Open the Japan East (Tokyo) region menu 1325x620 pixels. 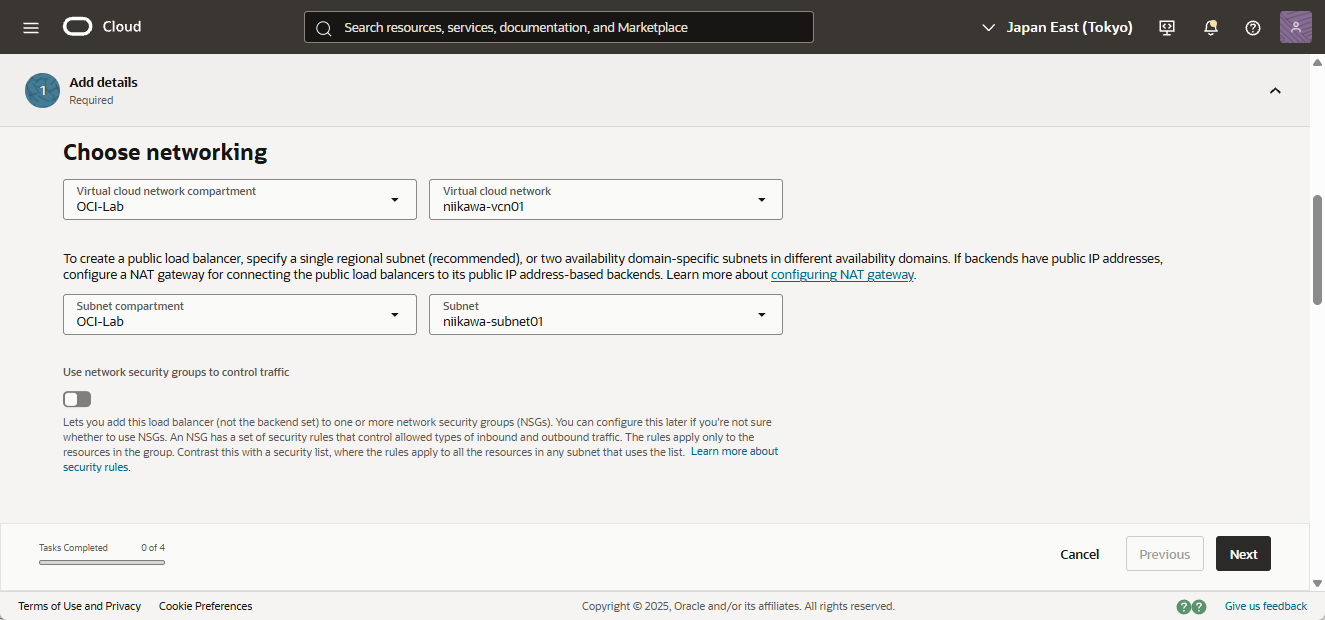(x=1058, y=27)
